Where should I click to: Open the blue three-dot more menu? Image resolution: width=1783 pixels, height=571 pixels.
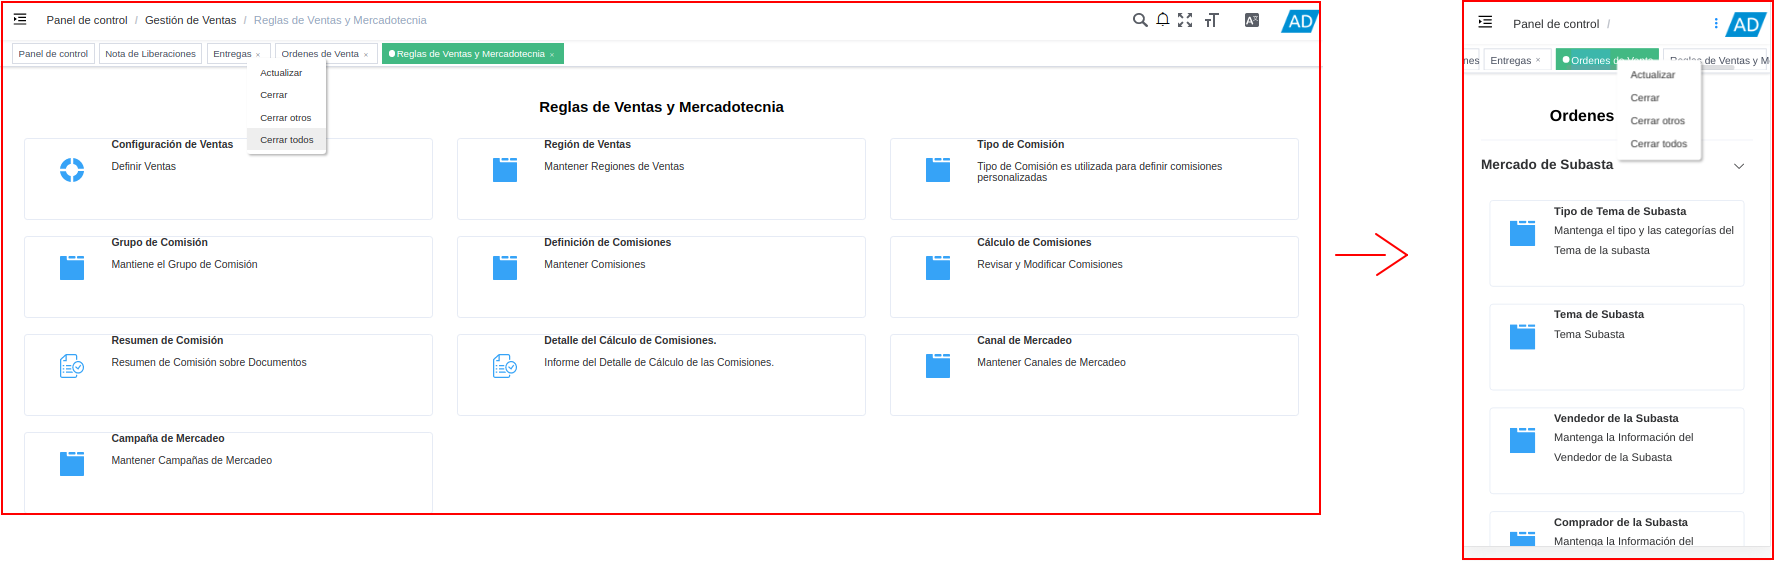[x=1716, y=24]
